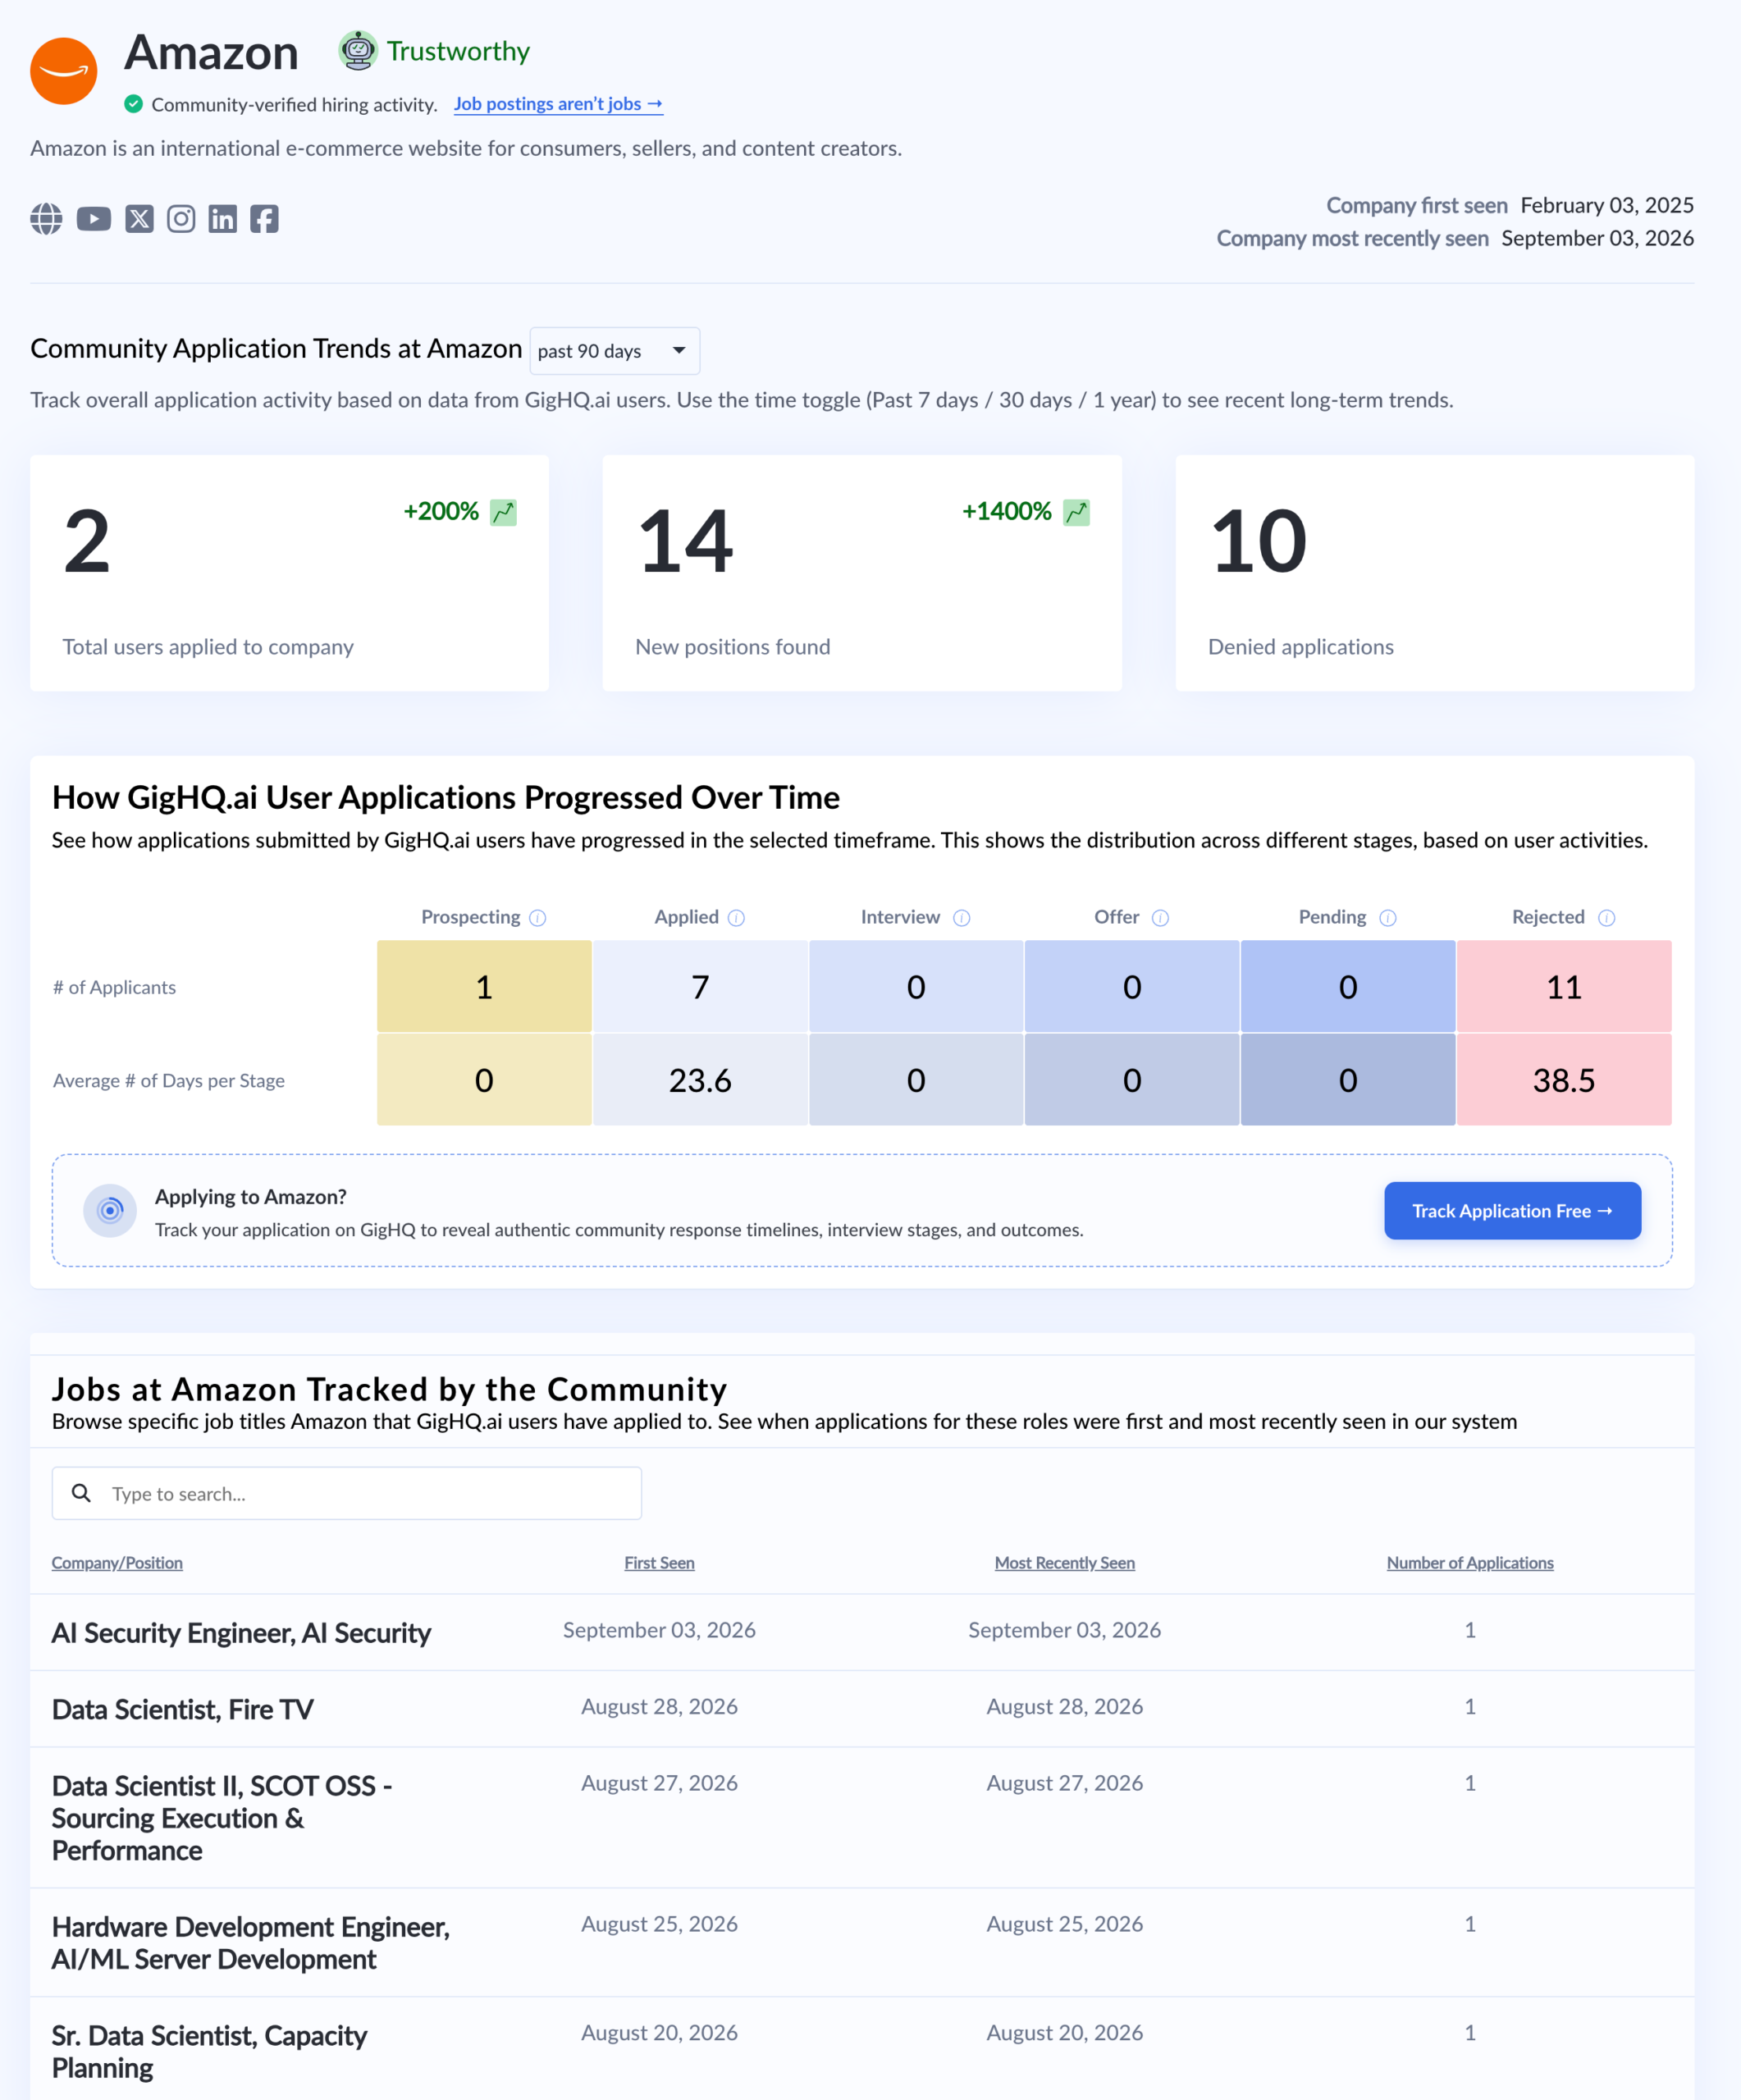Click Prospecting applicants cell showing 1
This screenshot has height=2100, width=1741.
484,987
